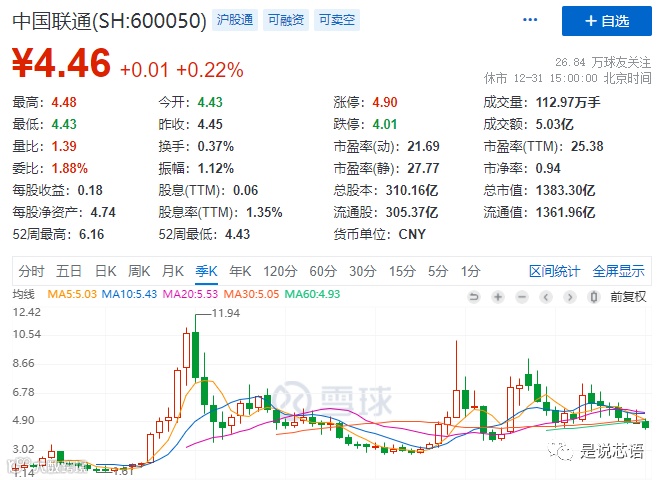Click the 中国联通(SH:600050) stock title
This screenshot has width=665, height=480.
point(109,21)
